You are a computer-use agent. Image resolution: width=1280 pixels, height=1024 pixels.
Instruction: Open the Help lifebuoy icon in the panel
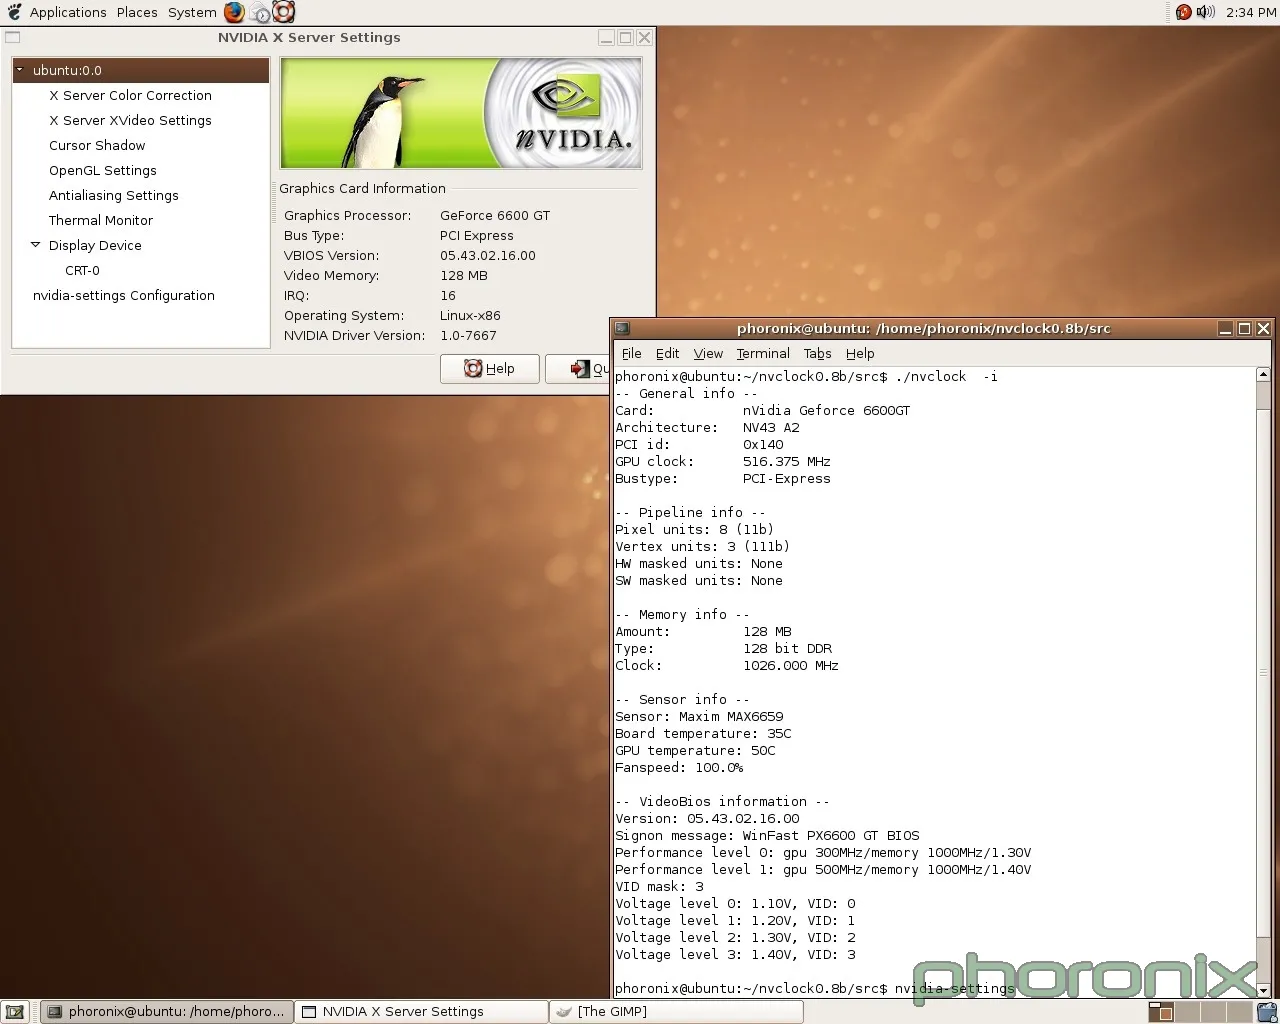[284, 12]
